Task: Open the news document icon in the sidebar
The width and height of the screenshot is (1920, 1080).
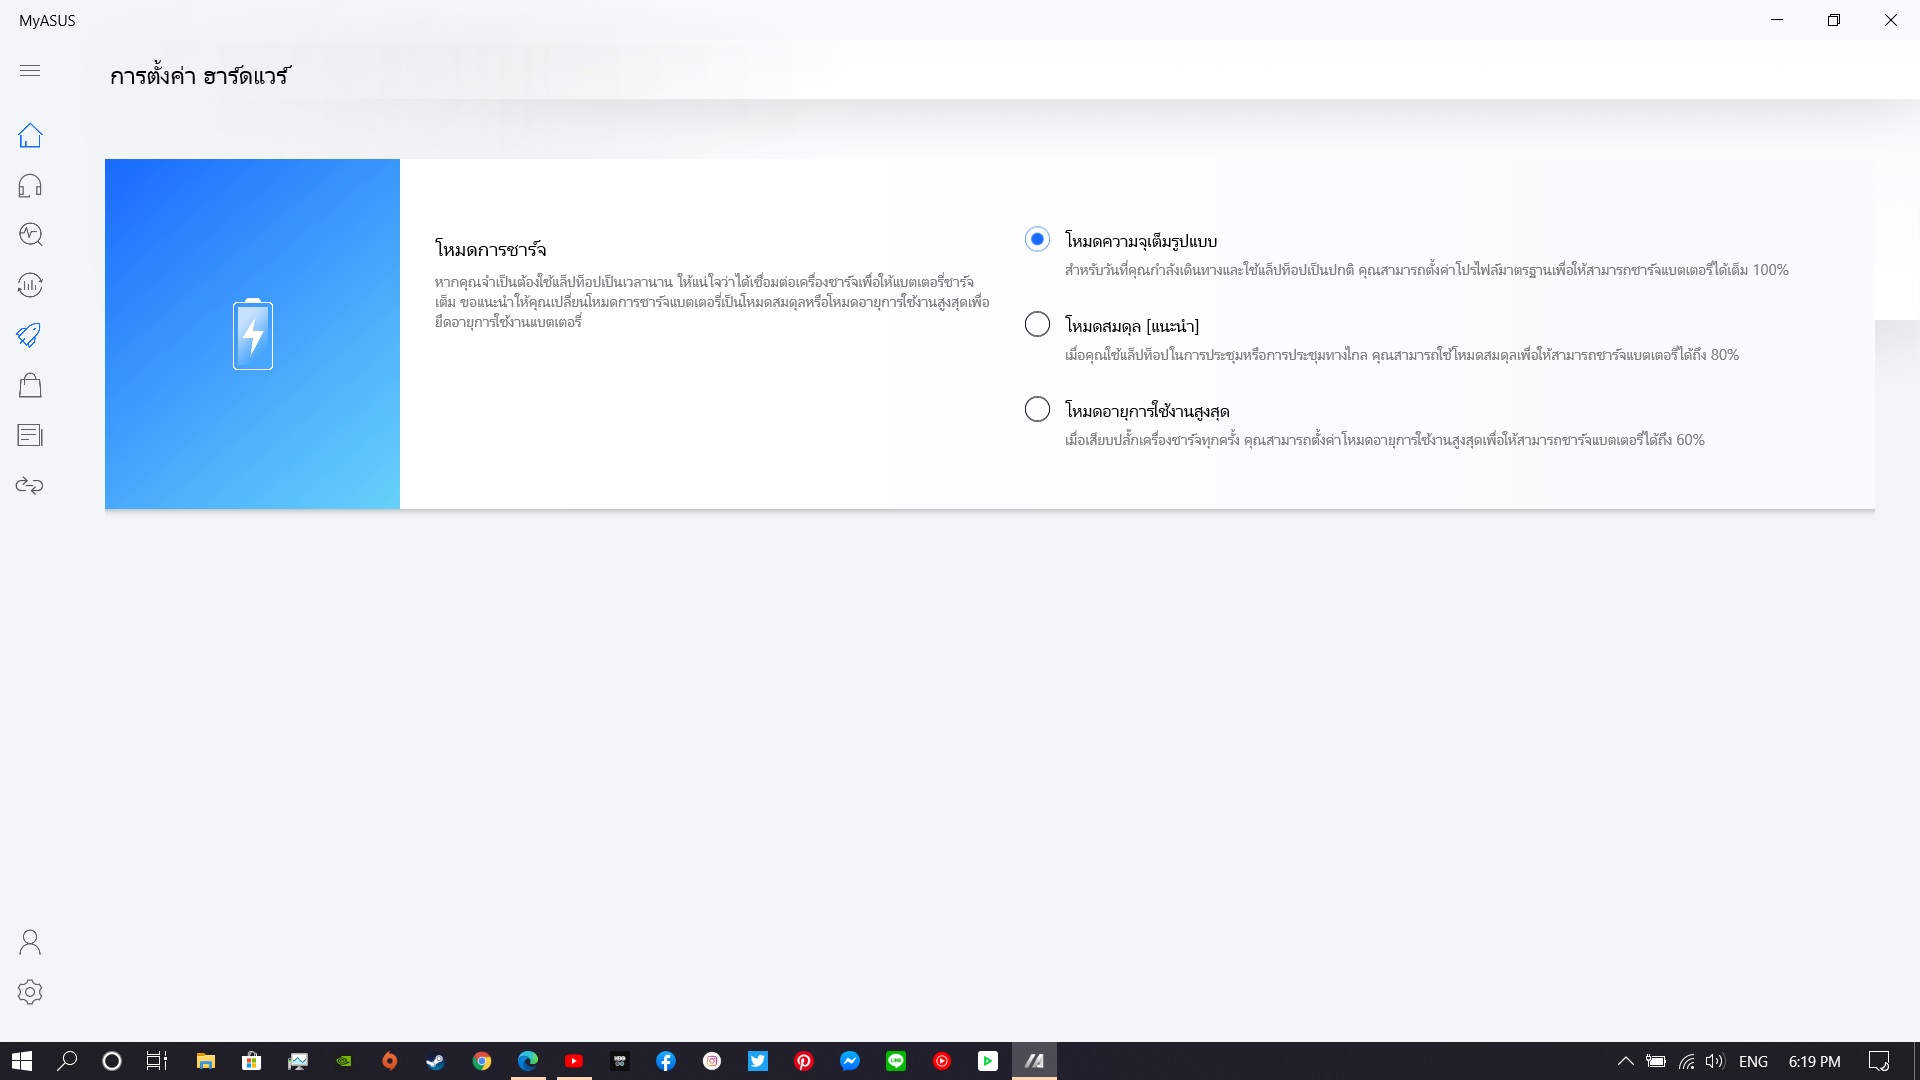Action: tap(30, 435)
